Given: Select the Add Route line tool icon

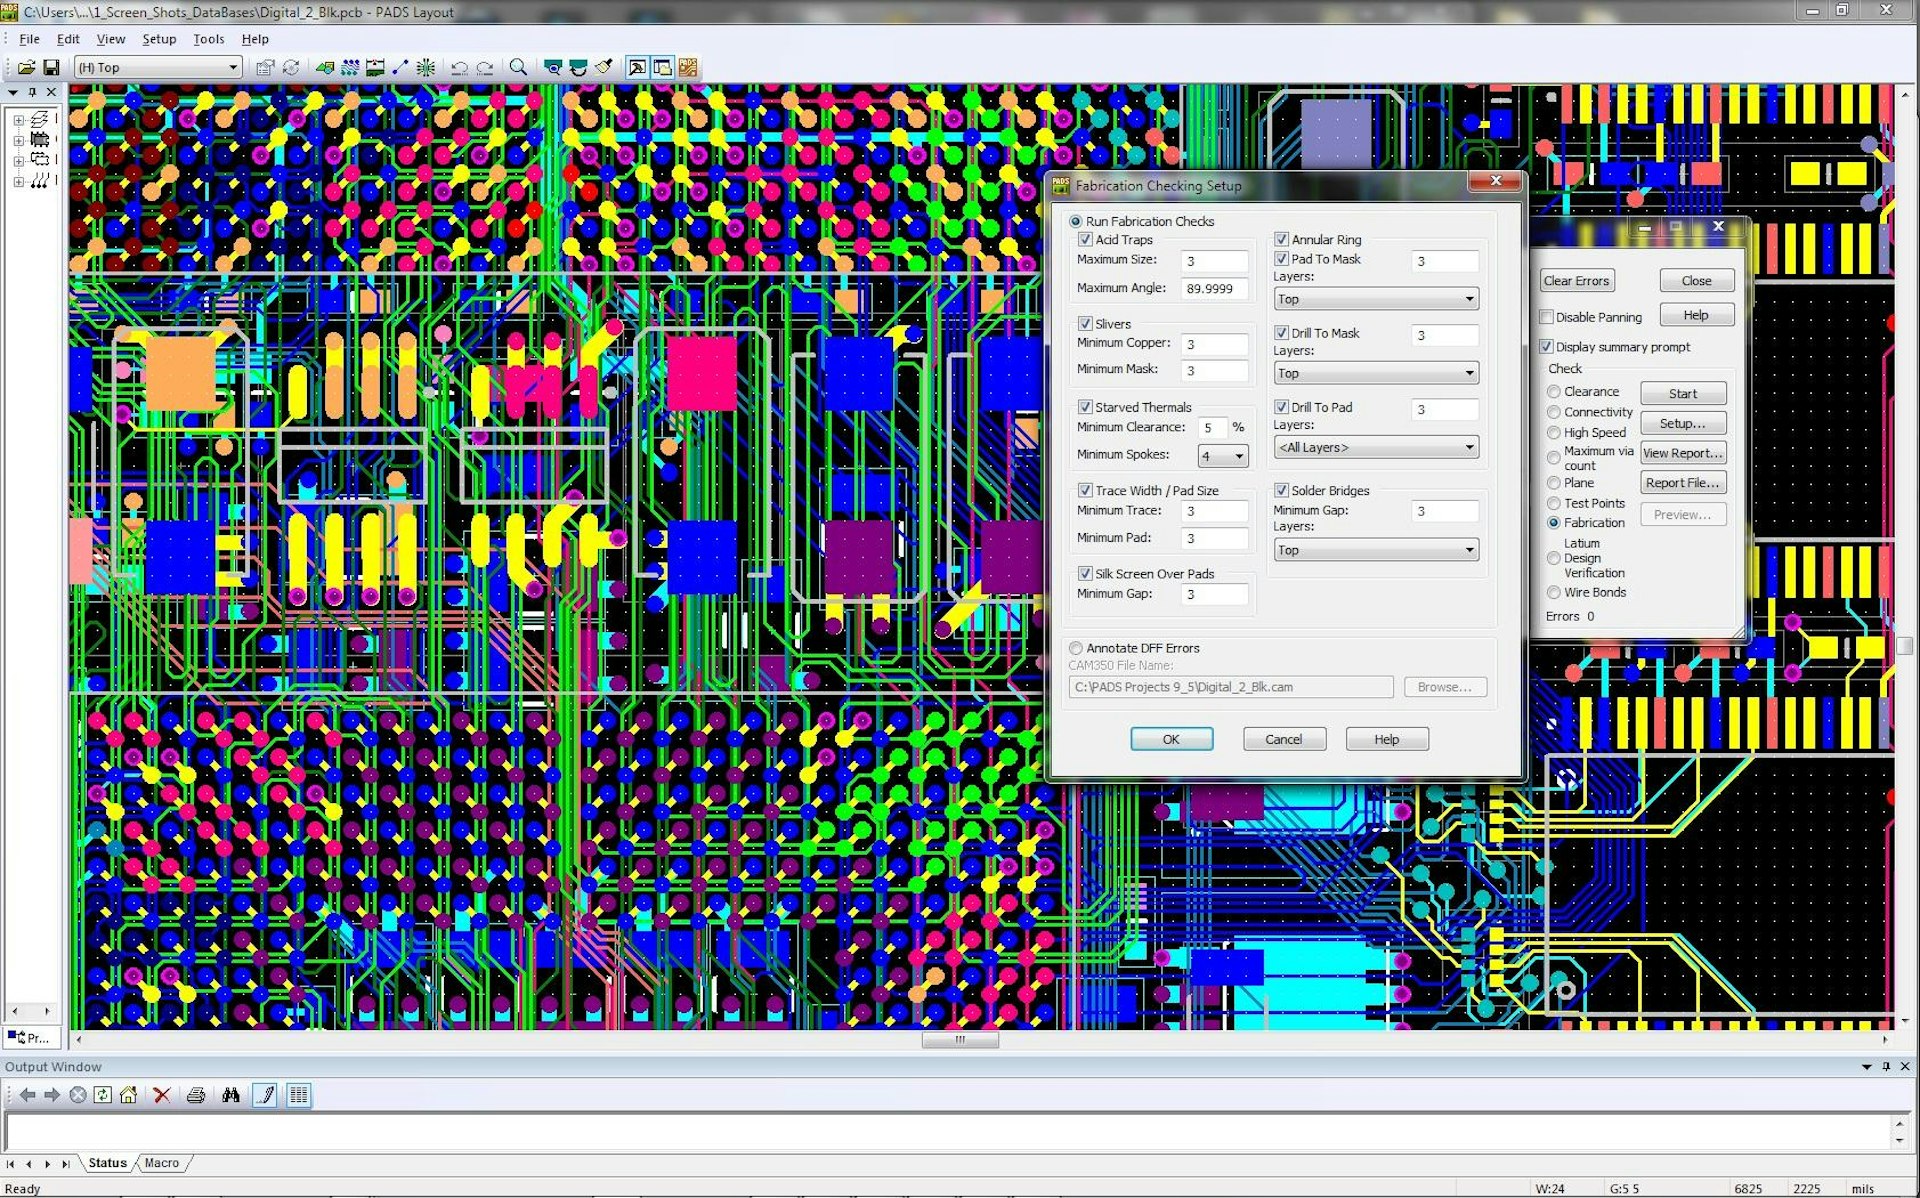Looking at the screenshot, I should point(400,68).
